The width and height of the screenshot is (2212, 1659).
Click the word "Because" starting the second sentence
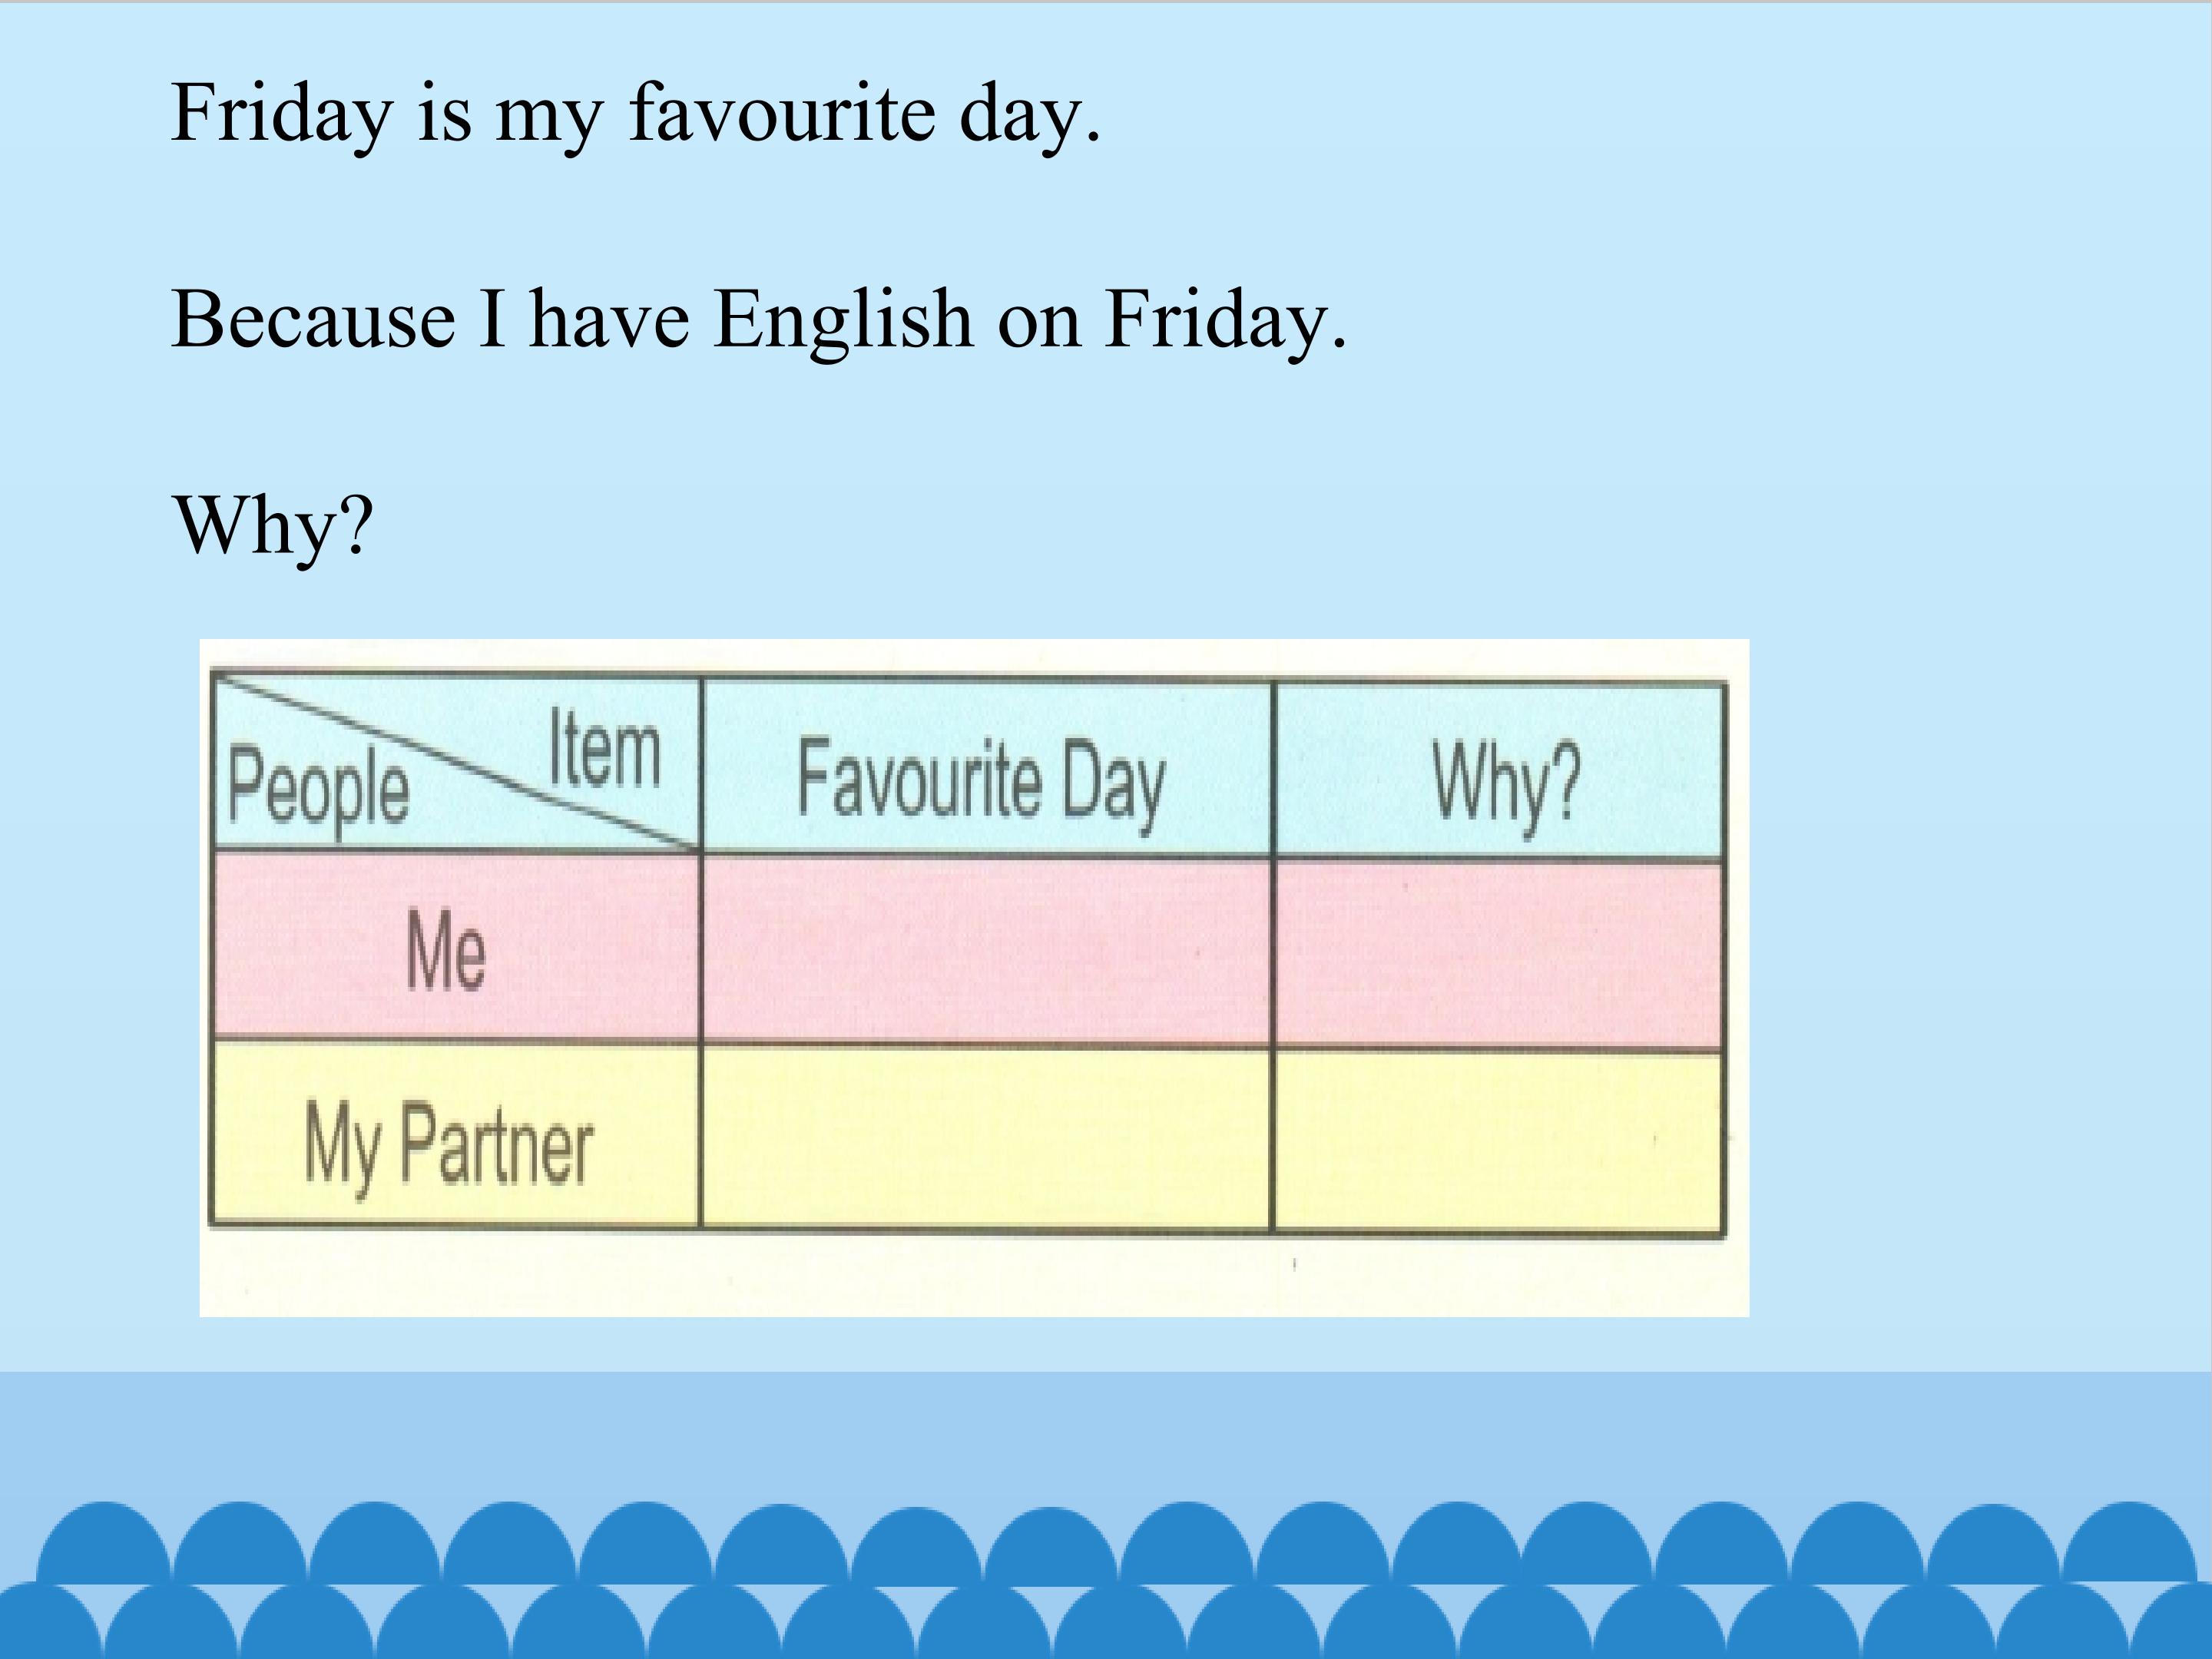click(x=313, y=320)
